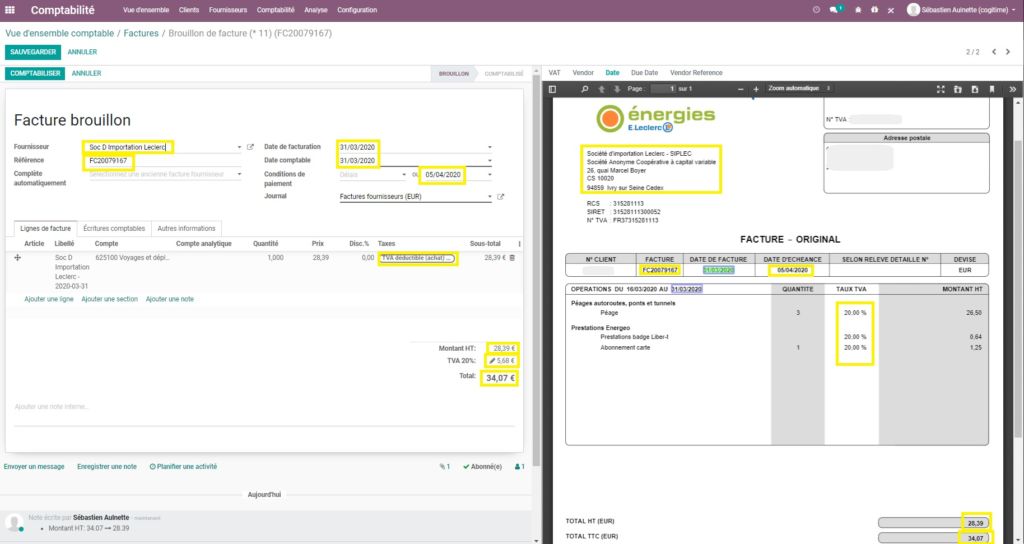Screen dimensions: 1024x544
Task: Click ANNULER next to COMPTABILISER
Action: coord(86,74)
